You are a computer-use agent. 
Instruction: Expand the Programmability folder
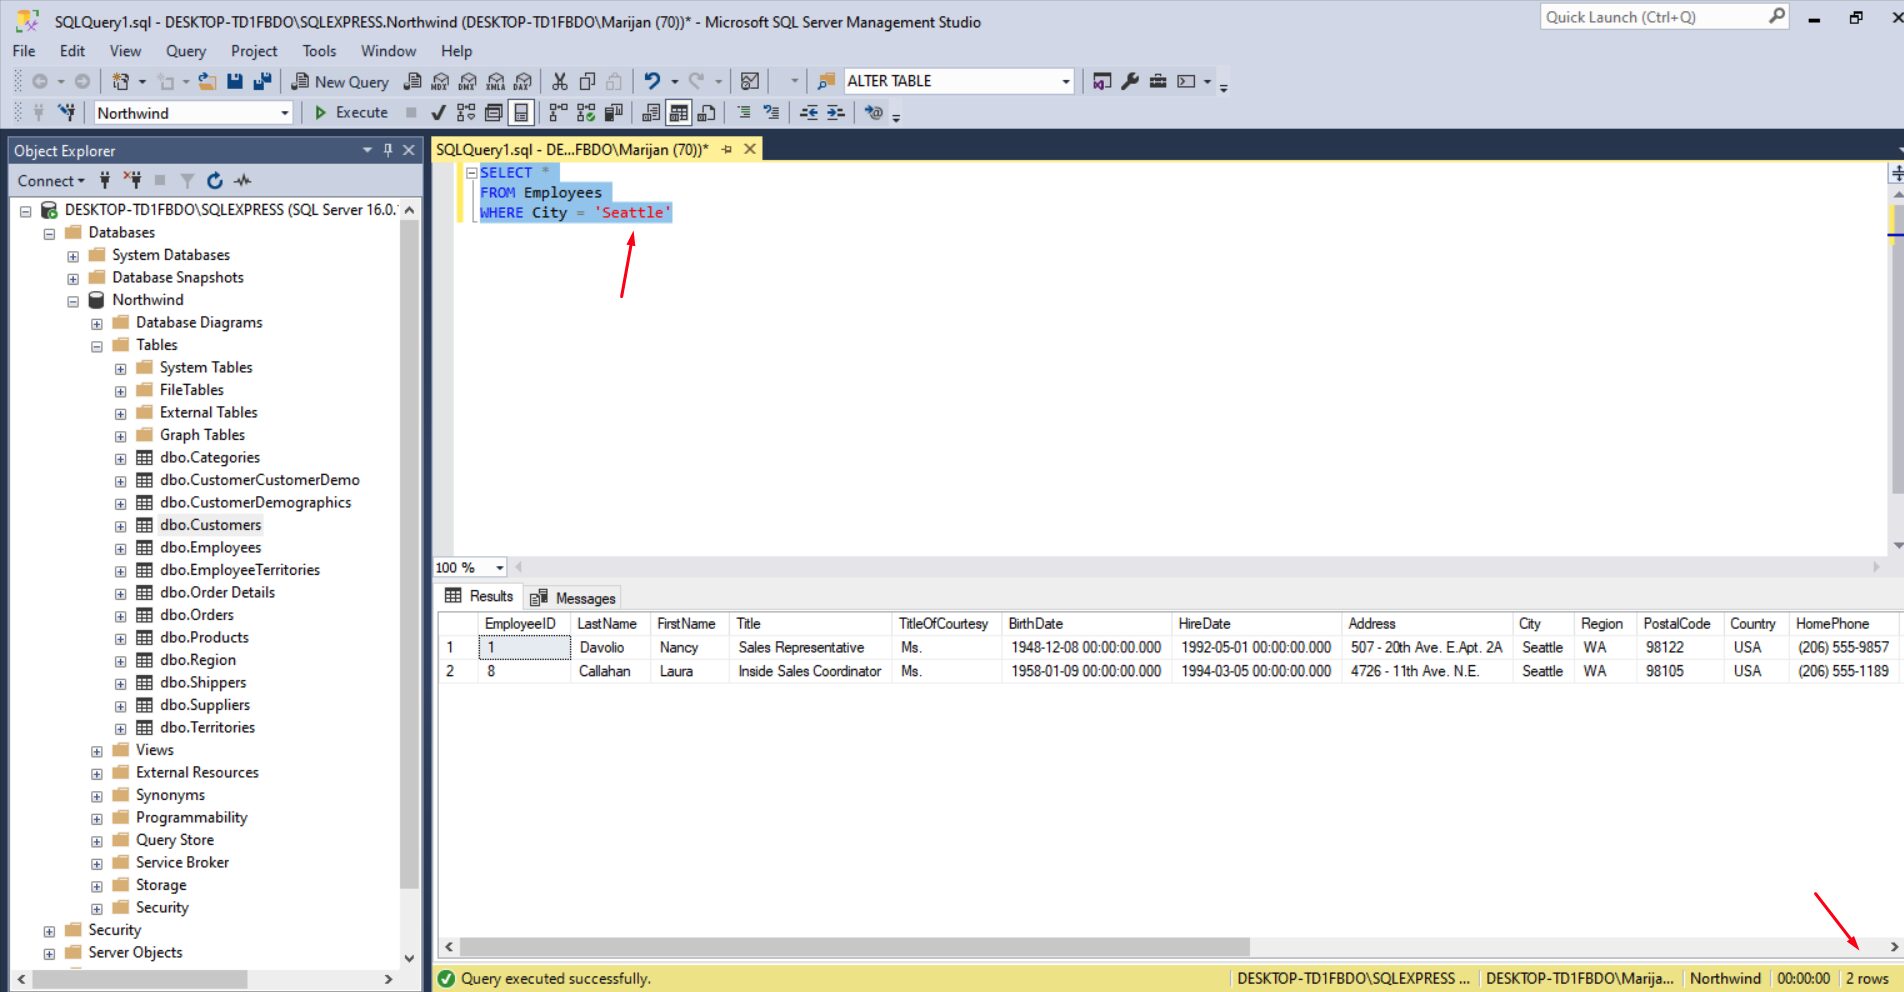97,819
